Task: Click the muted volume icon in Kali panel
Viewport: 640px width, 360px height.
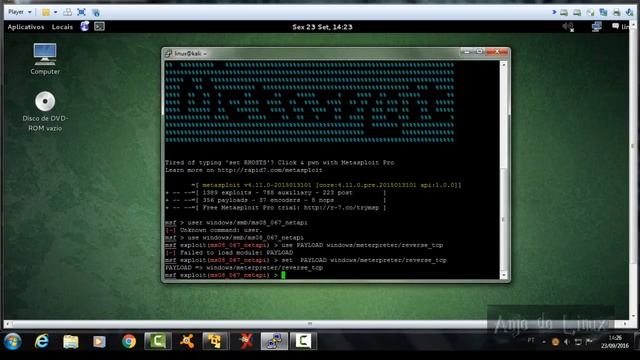Action: coord(568,27)
